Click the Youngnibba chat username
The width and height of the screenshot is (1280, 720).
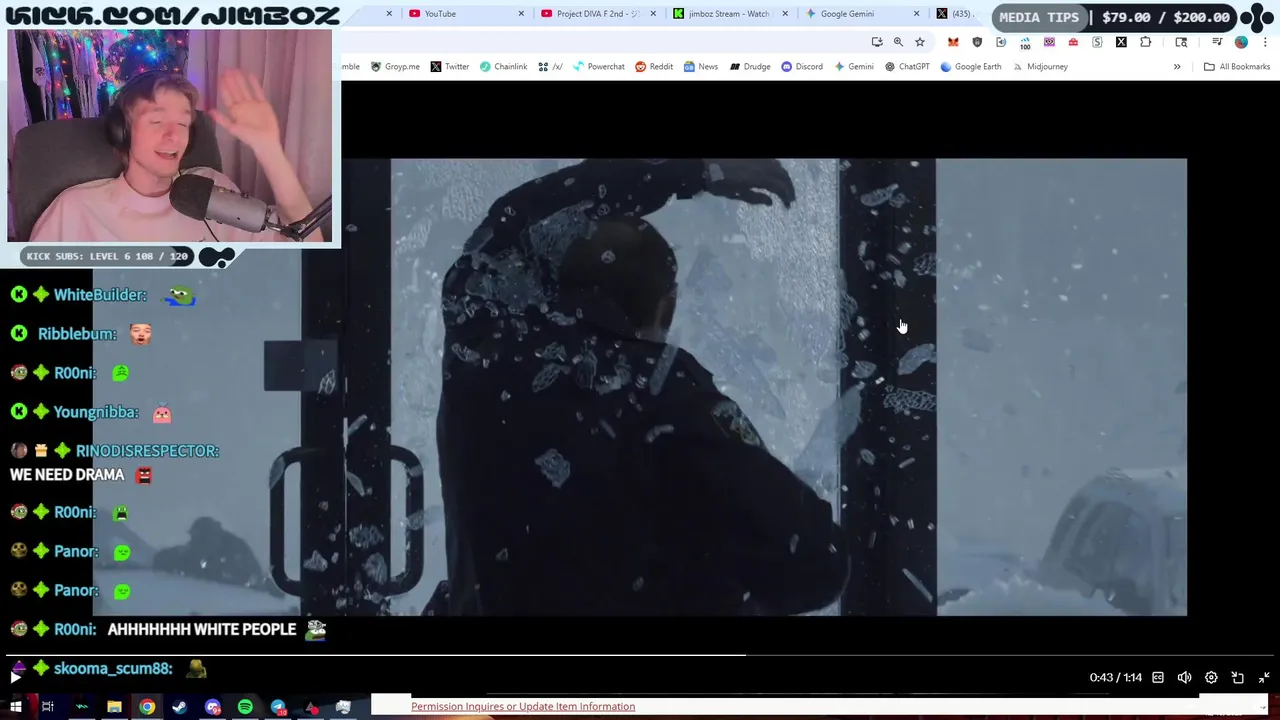tap(96, 412)
